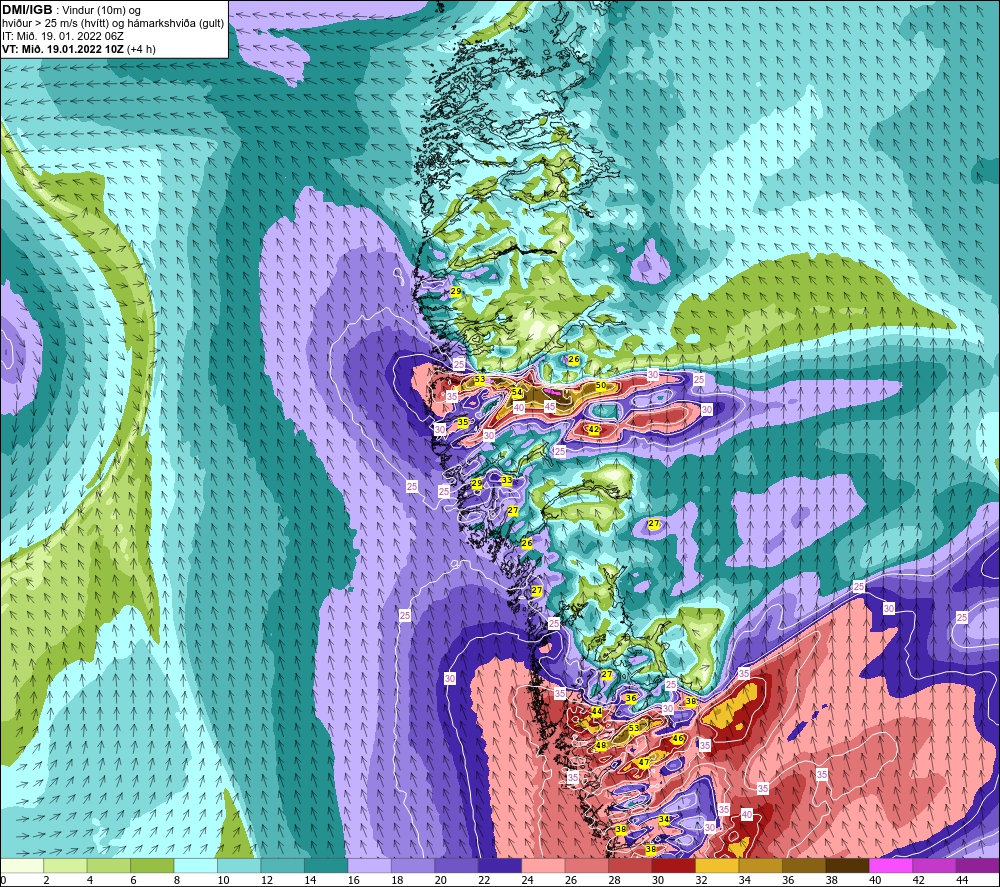The image size is (1000, 887).
Task: Click the legend scale number 24
Action: coord(527,881)
